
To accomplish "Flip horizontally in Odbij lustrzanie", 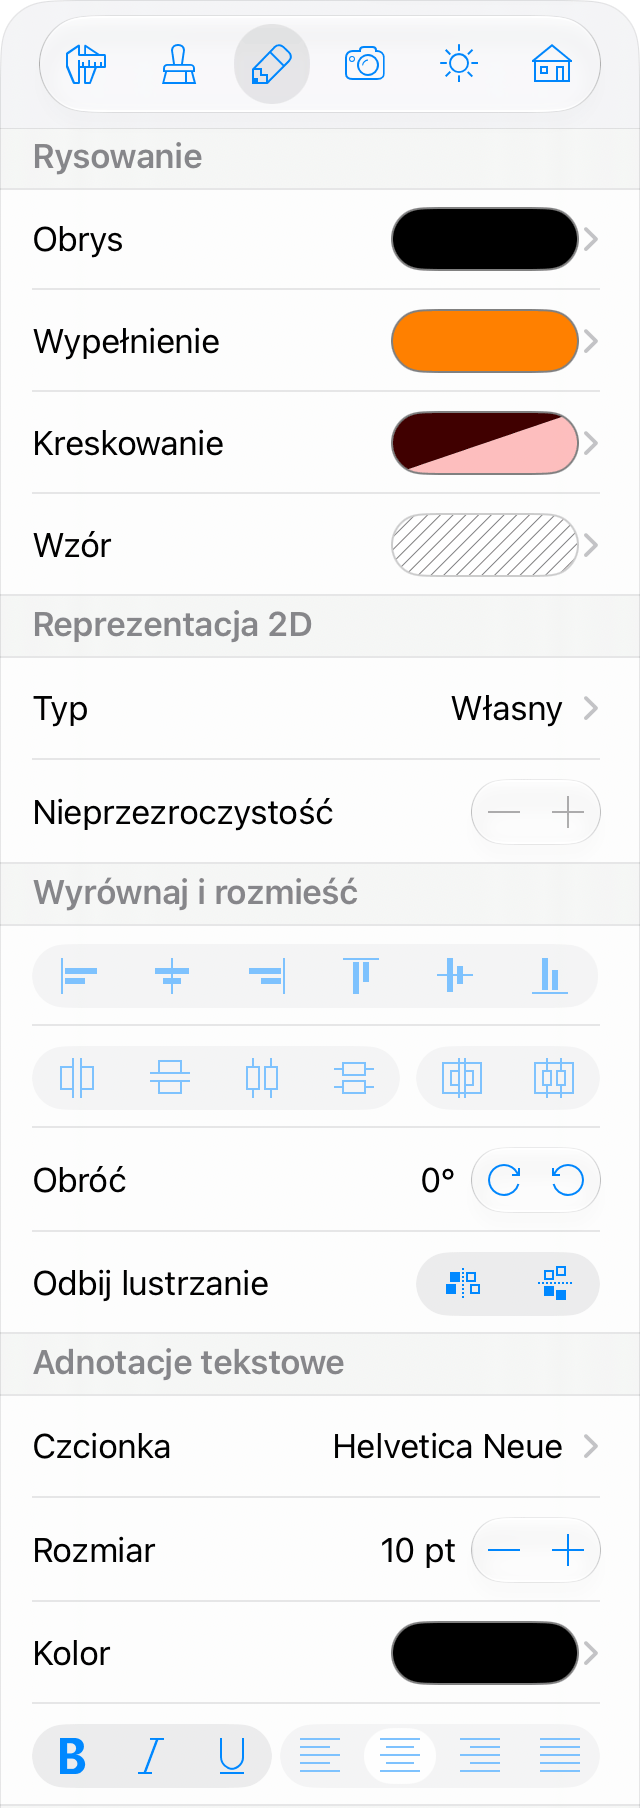I will coord(463,1283).
